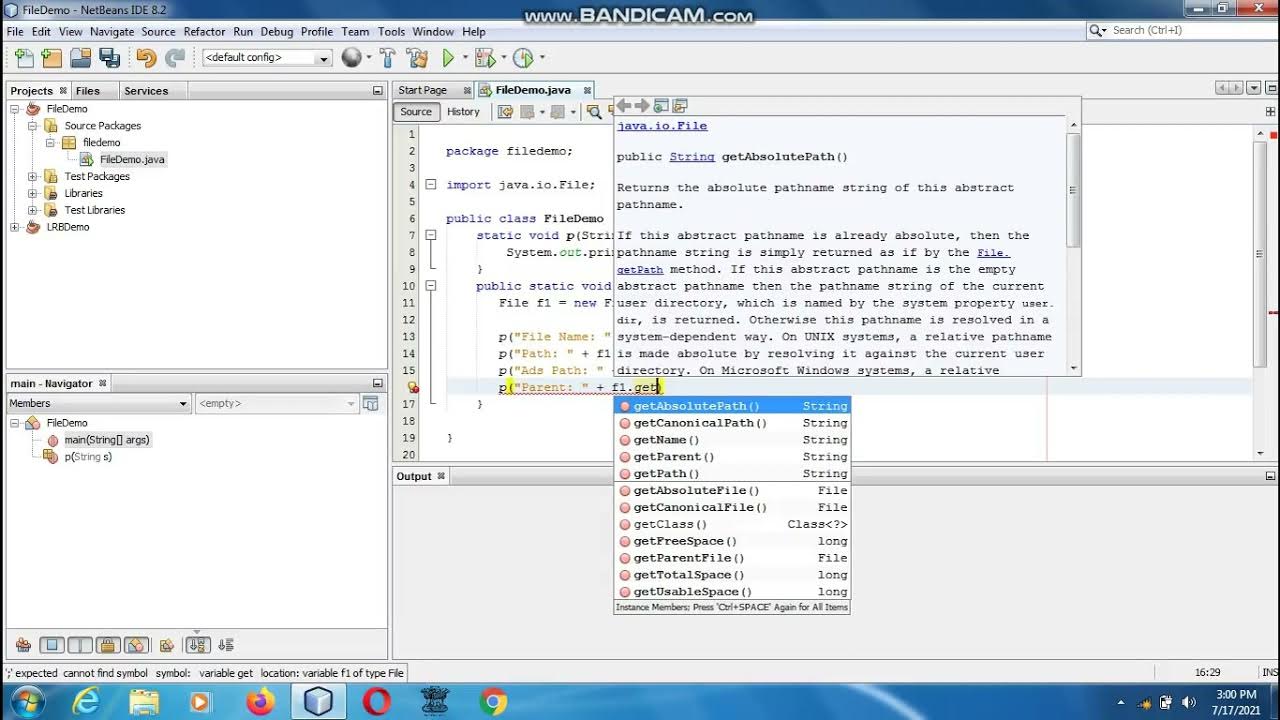Click the Last Edit icon in editor toolbar
Viewport: 1280px width, 720px height.
click(505, 112)
